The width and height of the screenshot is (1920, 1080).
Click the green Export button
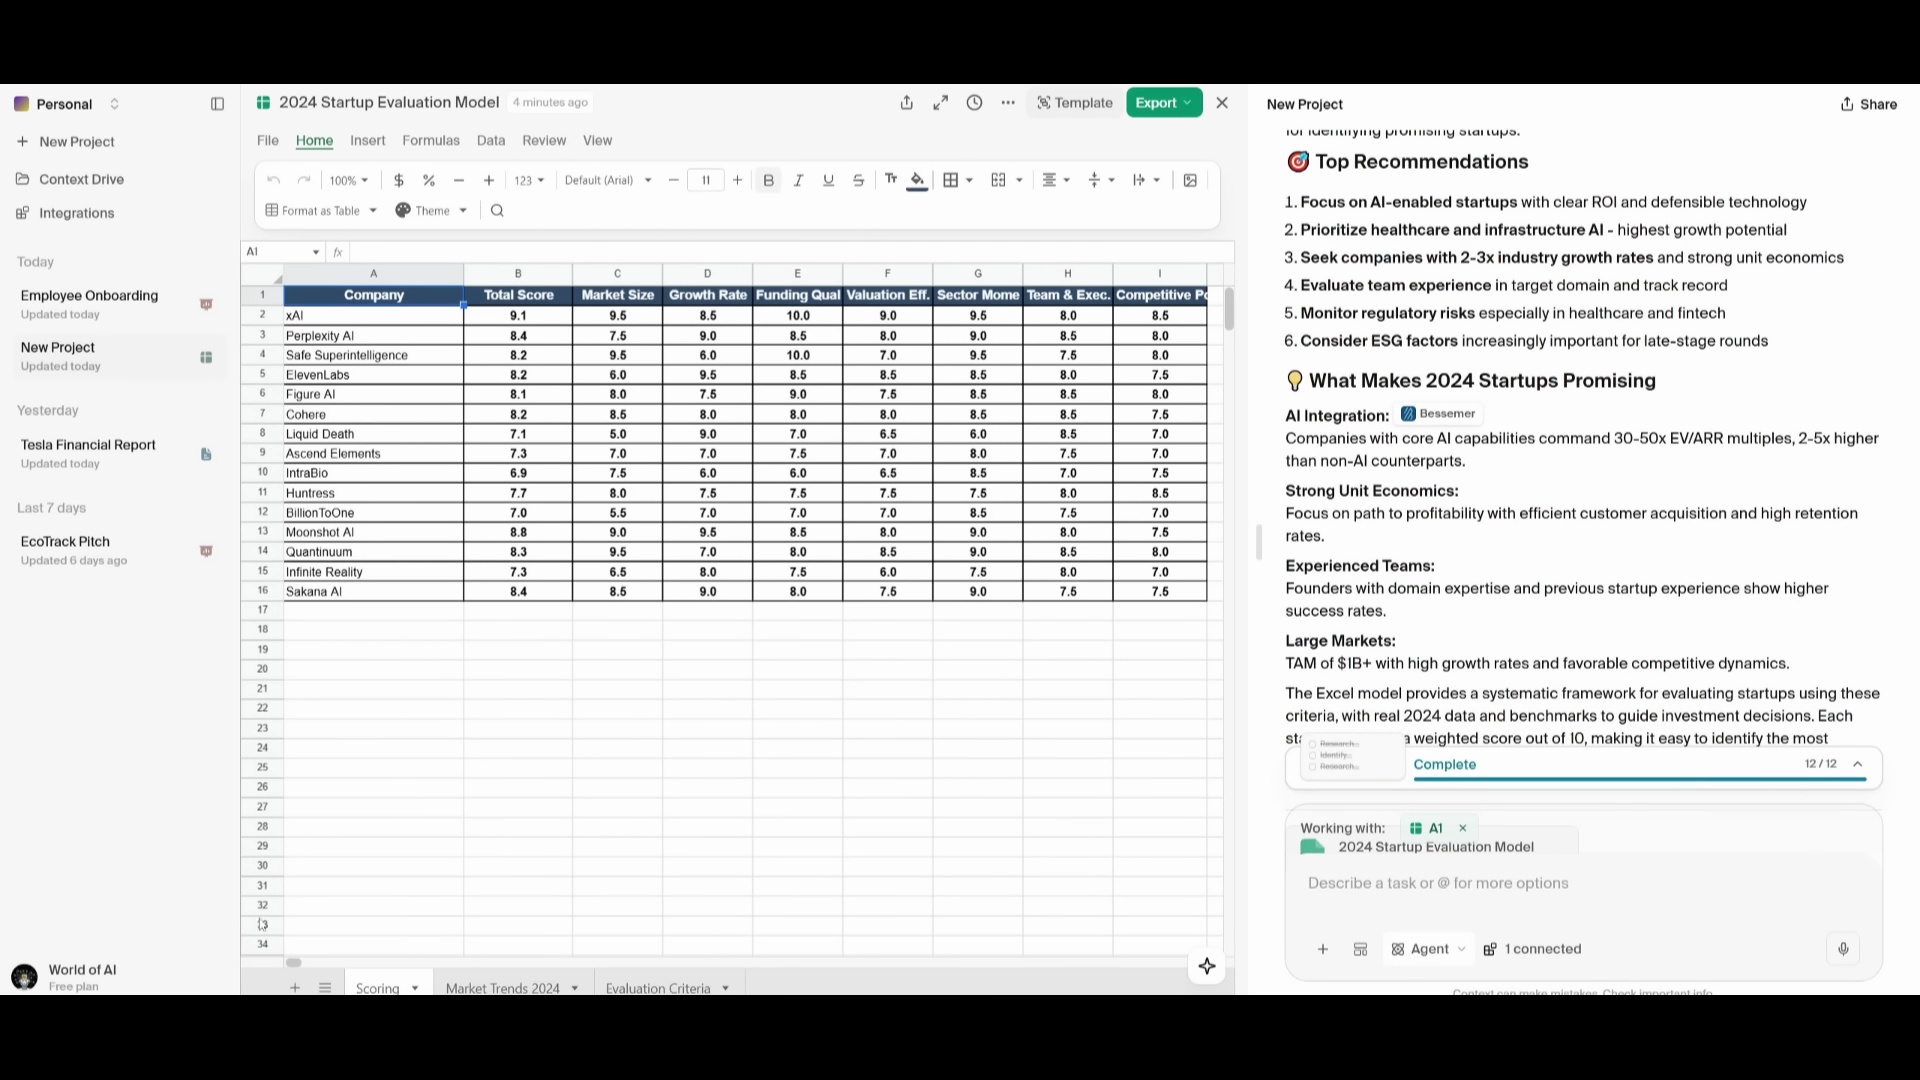coord(1164,103)
